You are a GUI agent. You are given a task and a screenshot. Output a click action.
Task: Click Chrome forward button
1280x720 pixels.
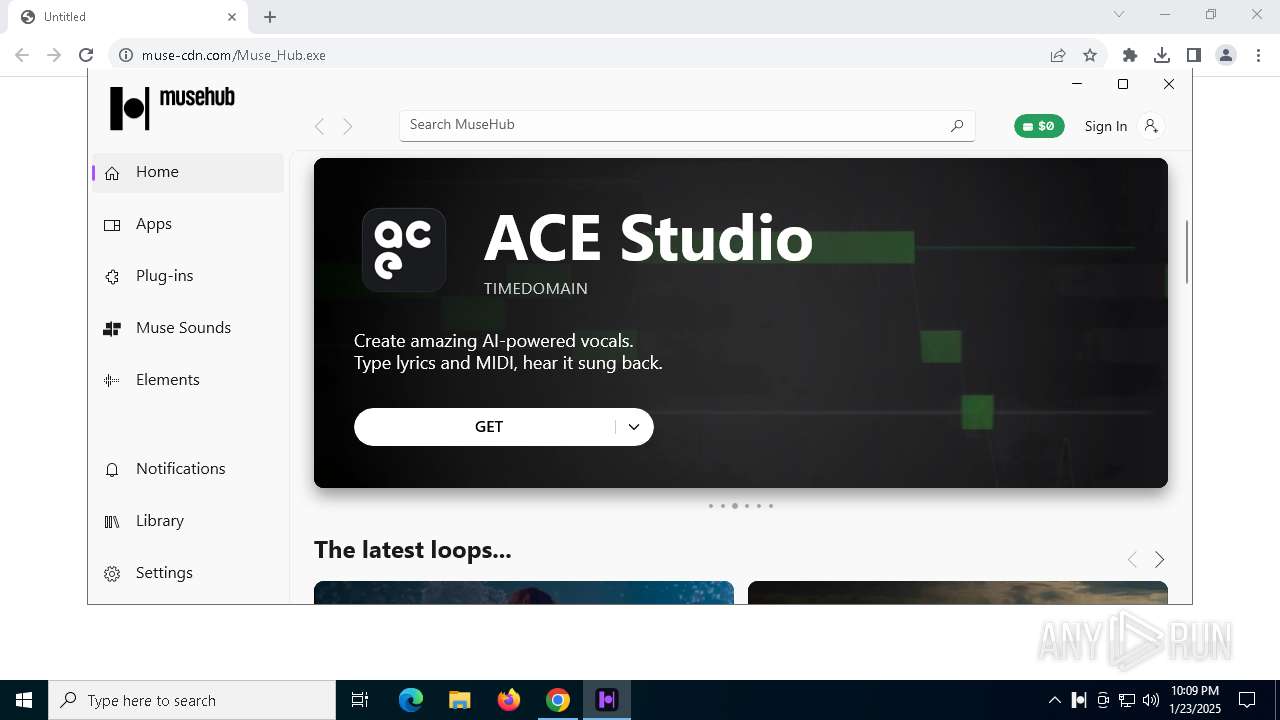coord(54,55)
